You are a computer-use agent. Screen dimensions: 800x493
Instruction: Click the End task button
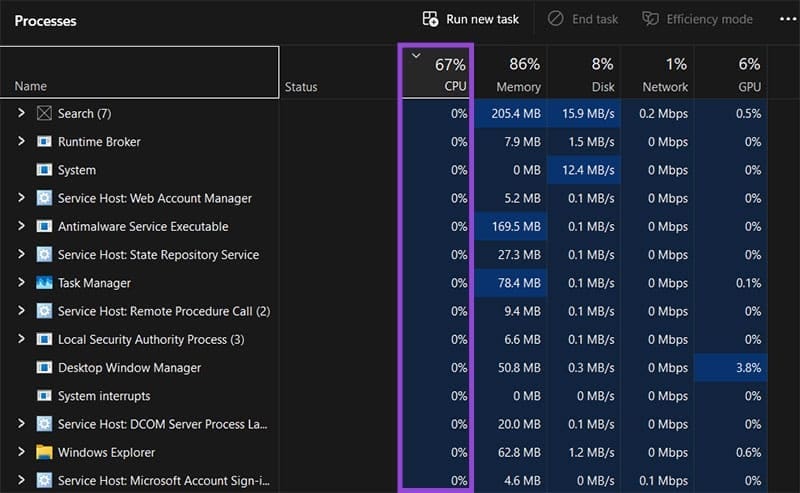[584, 19]
